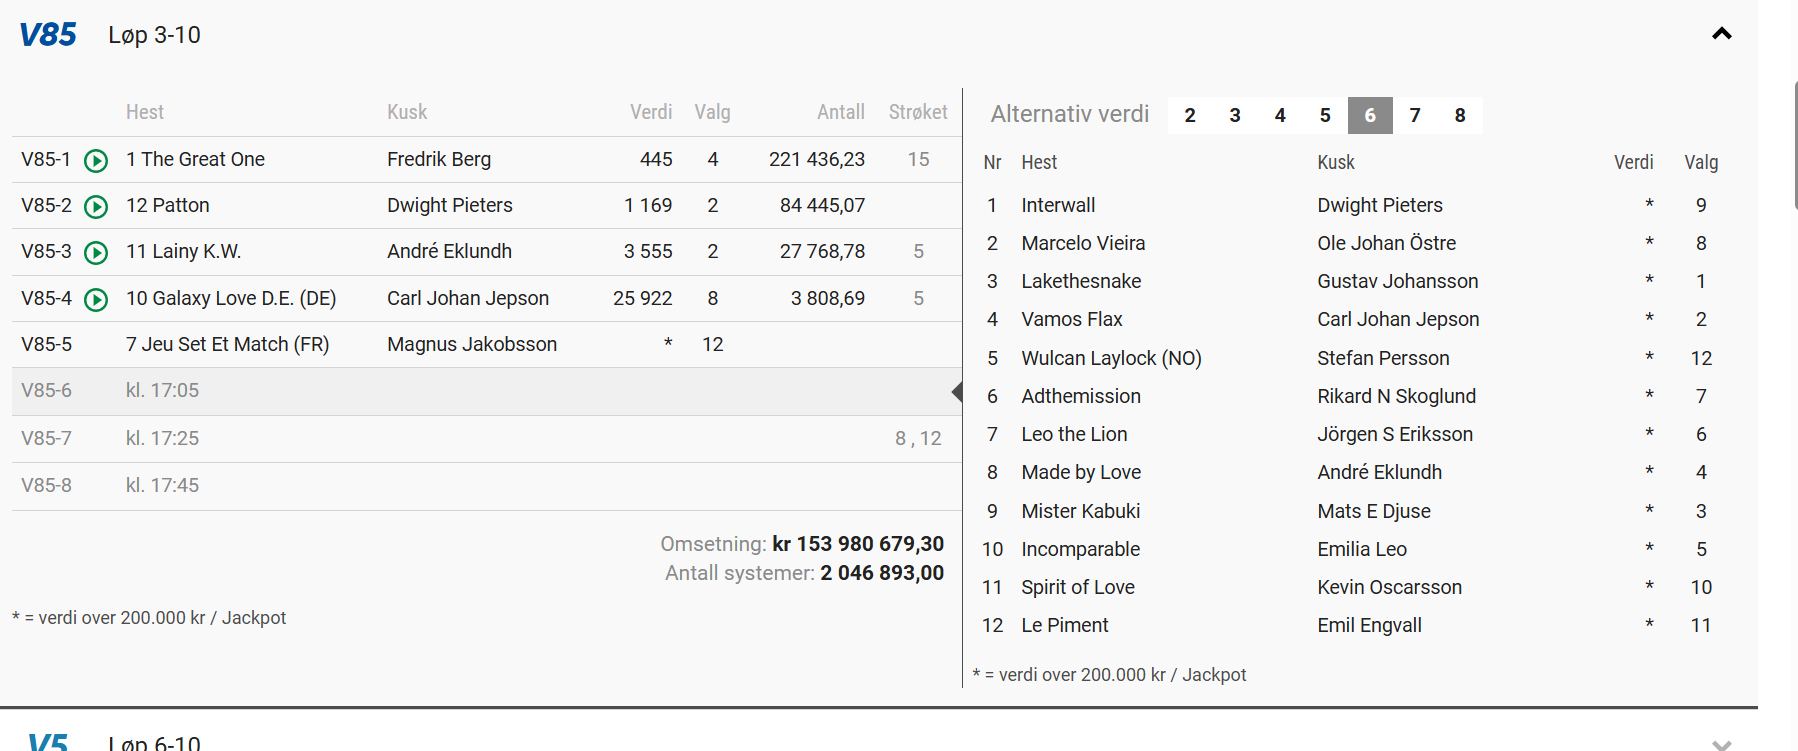Open V85-5 row Jeu Set Et Match
Image resolution: width=1798 pixels, height=751 pixels.
tap(227, 345)
